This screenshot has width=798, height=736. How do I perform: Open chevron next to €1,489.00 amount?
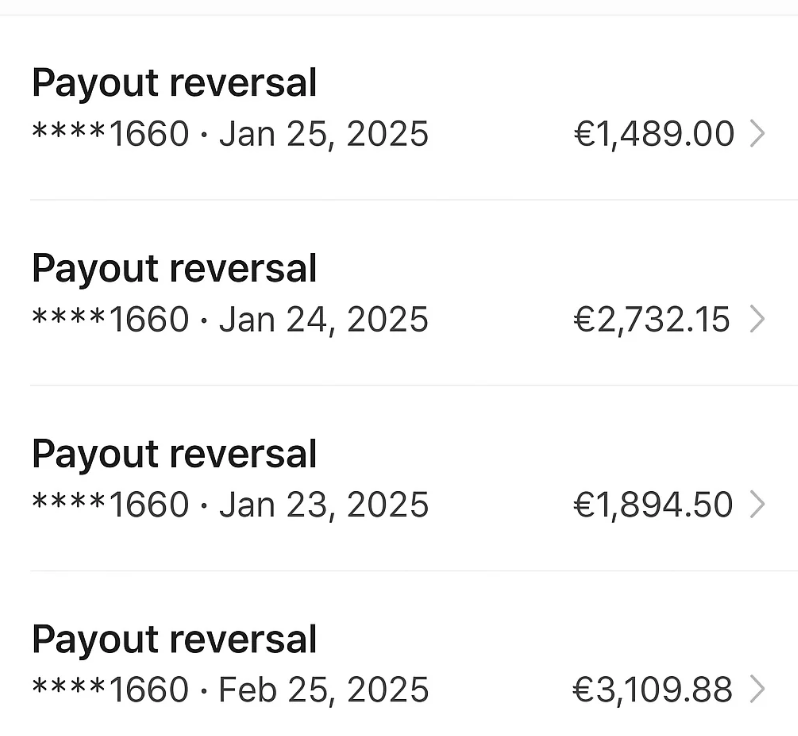(757, 134)
